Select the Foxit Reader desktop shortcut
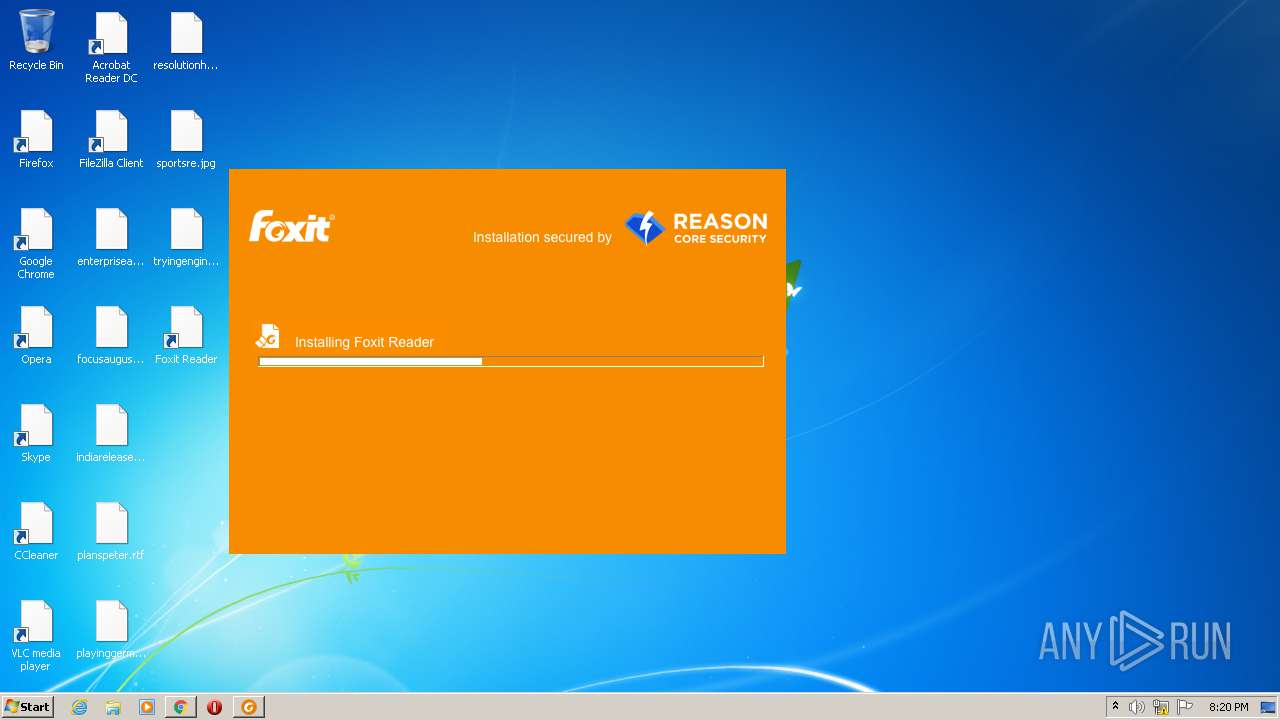This screenshot has height=720, width=1280. point(186,335)
